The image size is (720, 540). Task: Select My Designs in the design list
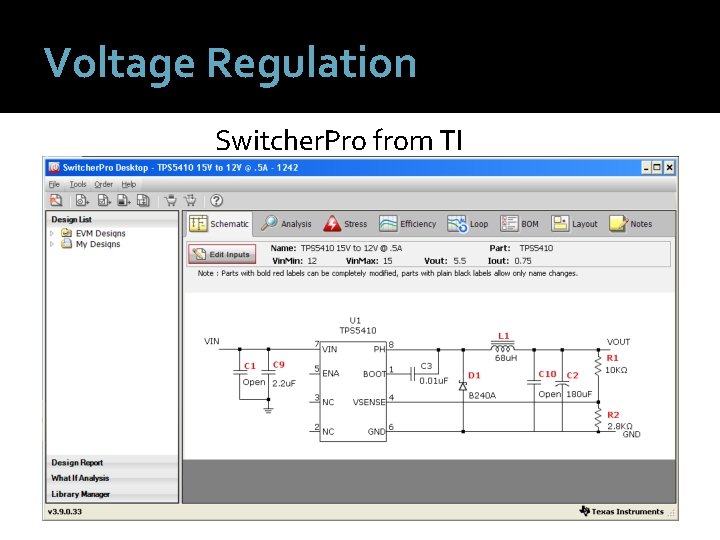[x=98, y=244]
